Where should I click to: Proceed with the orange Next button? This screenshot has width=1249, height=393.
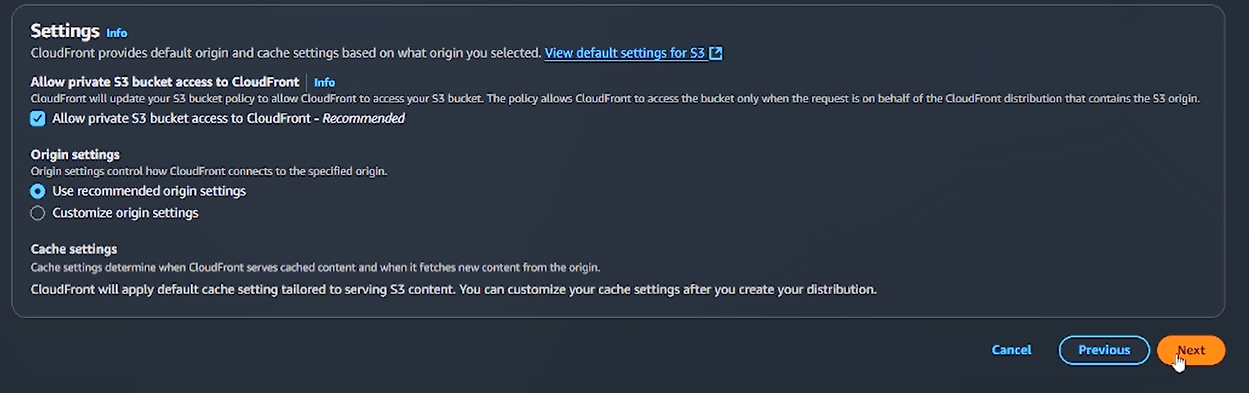pos(1191,350)
